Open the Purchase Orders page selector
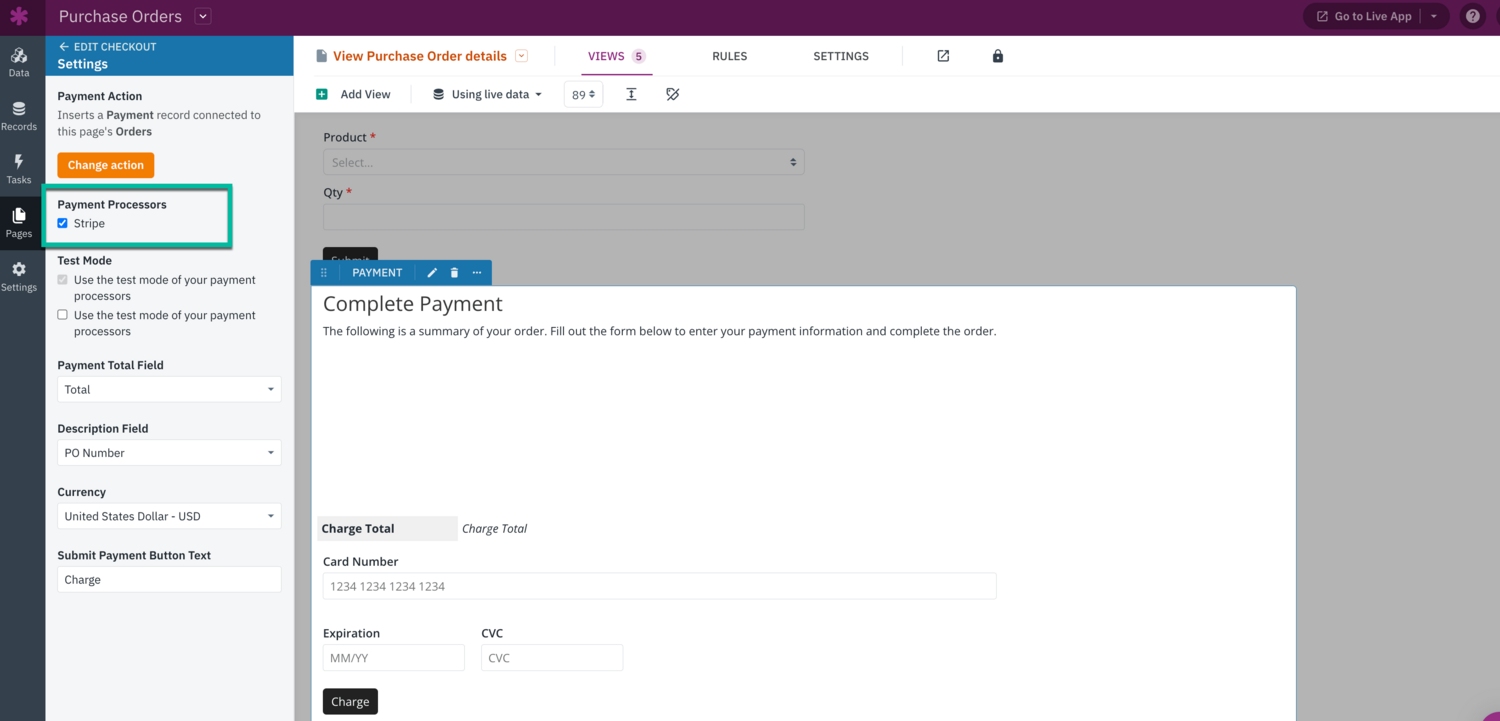Viewport: 1500px width, 721px height. [x=202, y=16]
